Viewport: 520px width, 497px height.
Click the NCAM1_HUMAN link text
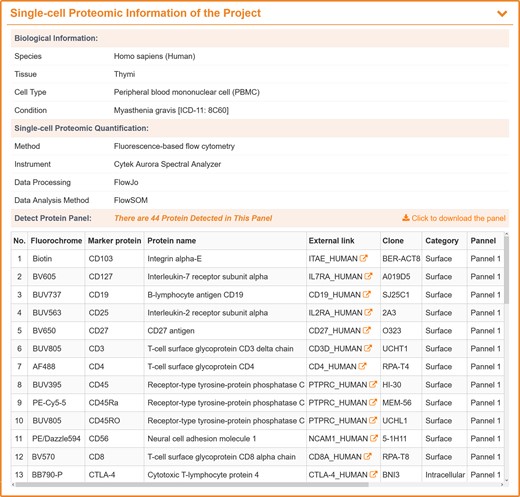pyautogui.click(x=338, y=439)
